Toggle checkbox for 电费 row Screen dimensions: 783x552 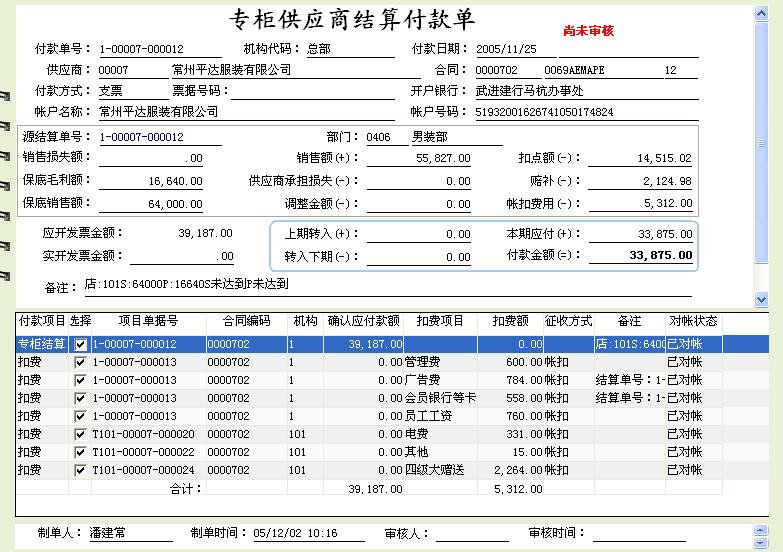[x=80, y=434]
